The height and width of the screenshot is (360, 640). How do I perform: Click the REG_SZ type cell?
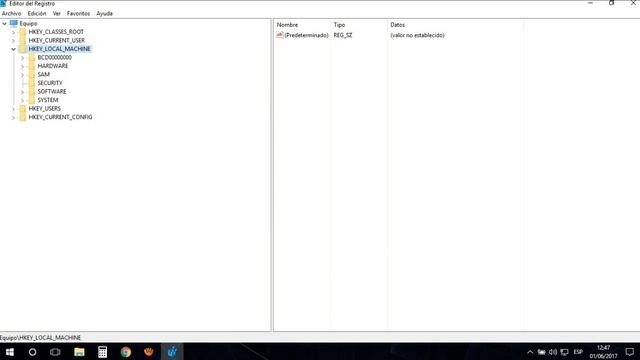point(343,36)
